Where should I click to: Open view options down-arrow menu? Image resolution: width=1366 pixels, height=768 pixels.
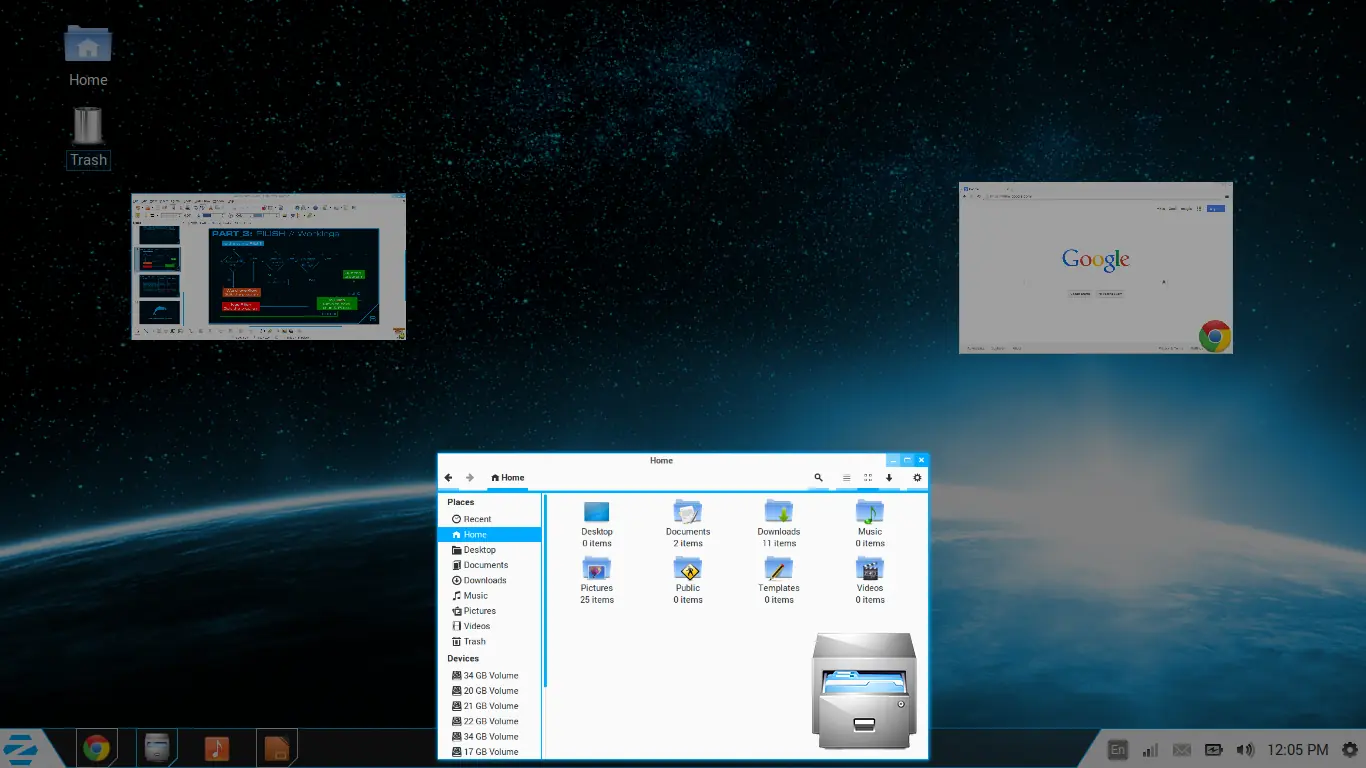coord(889,478)
